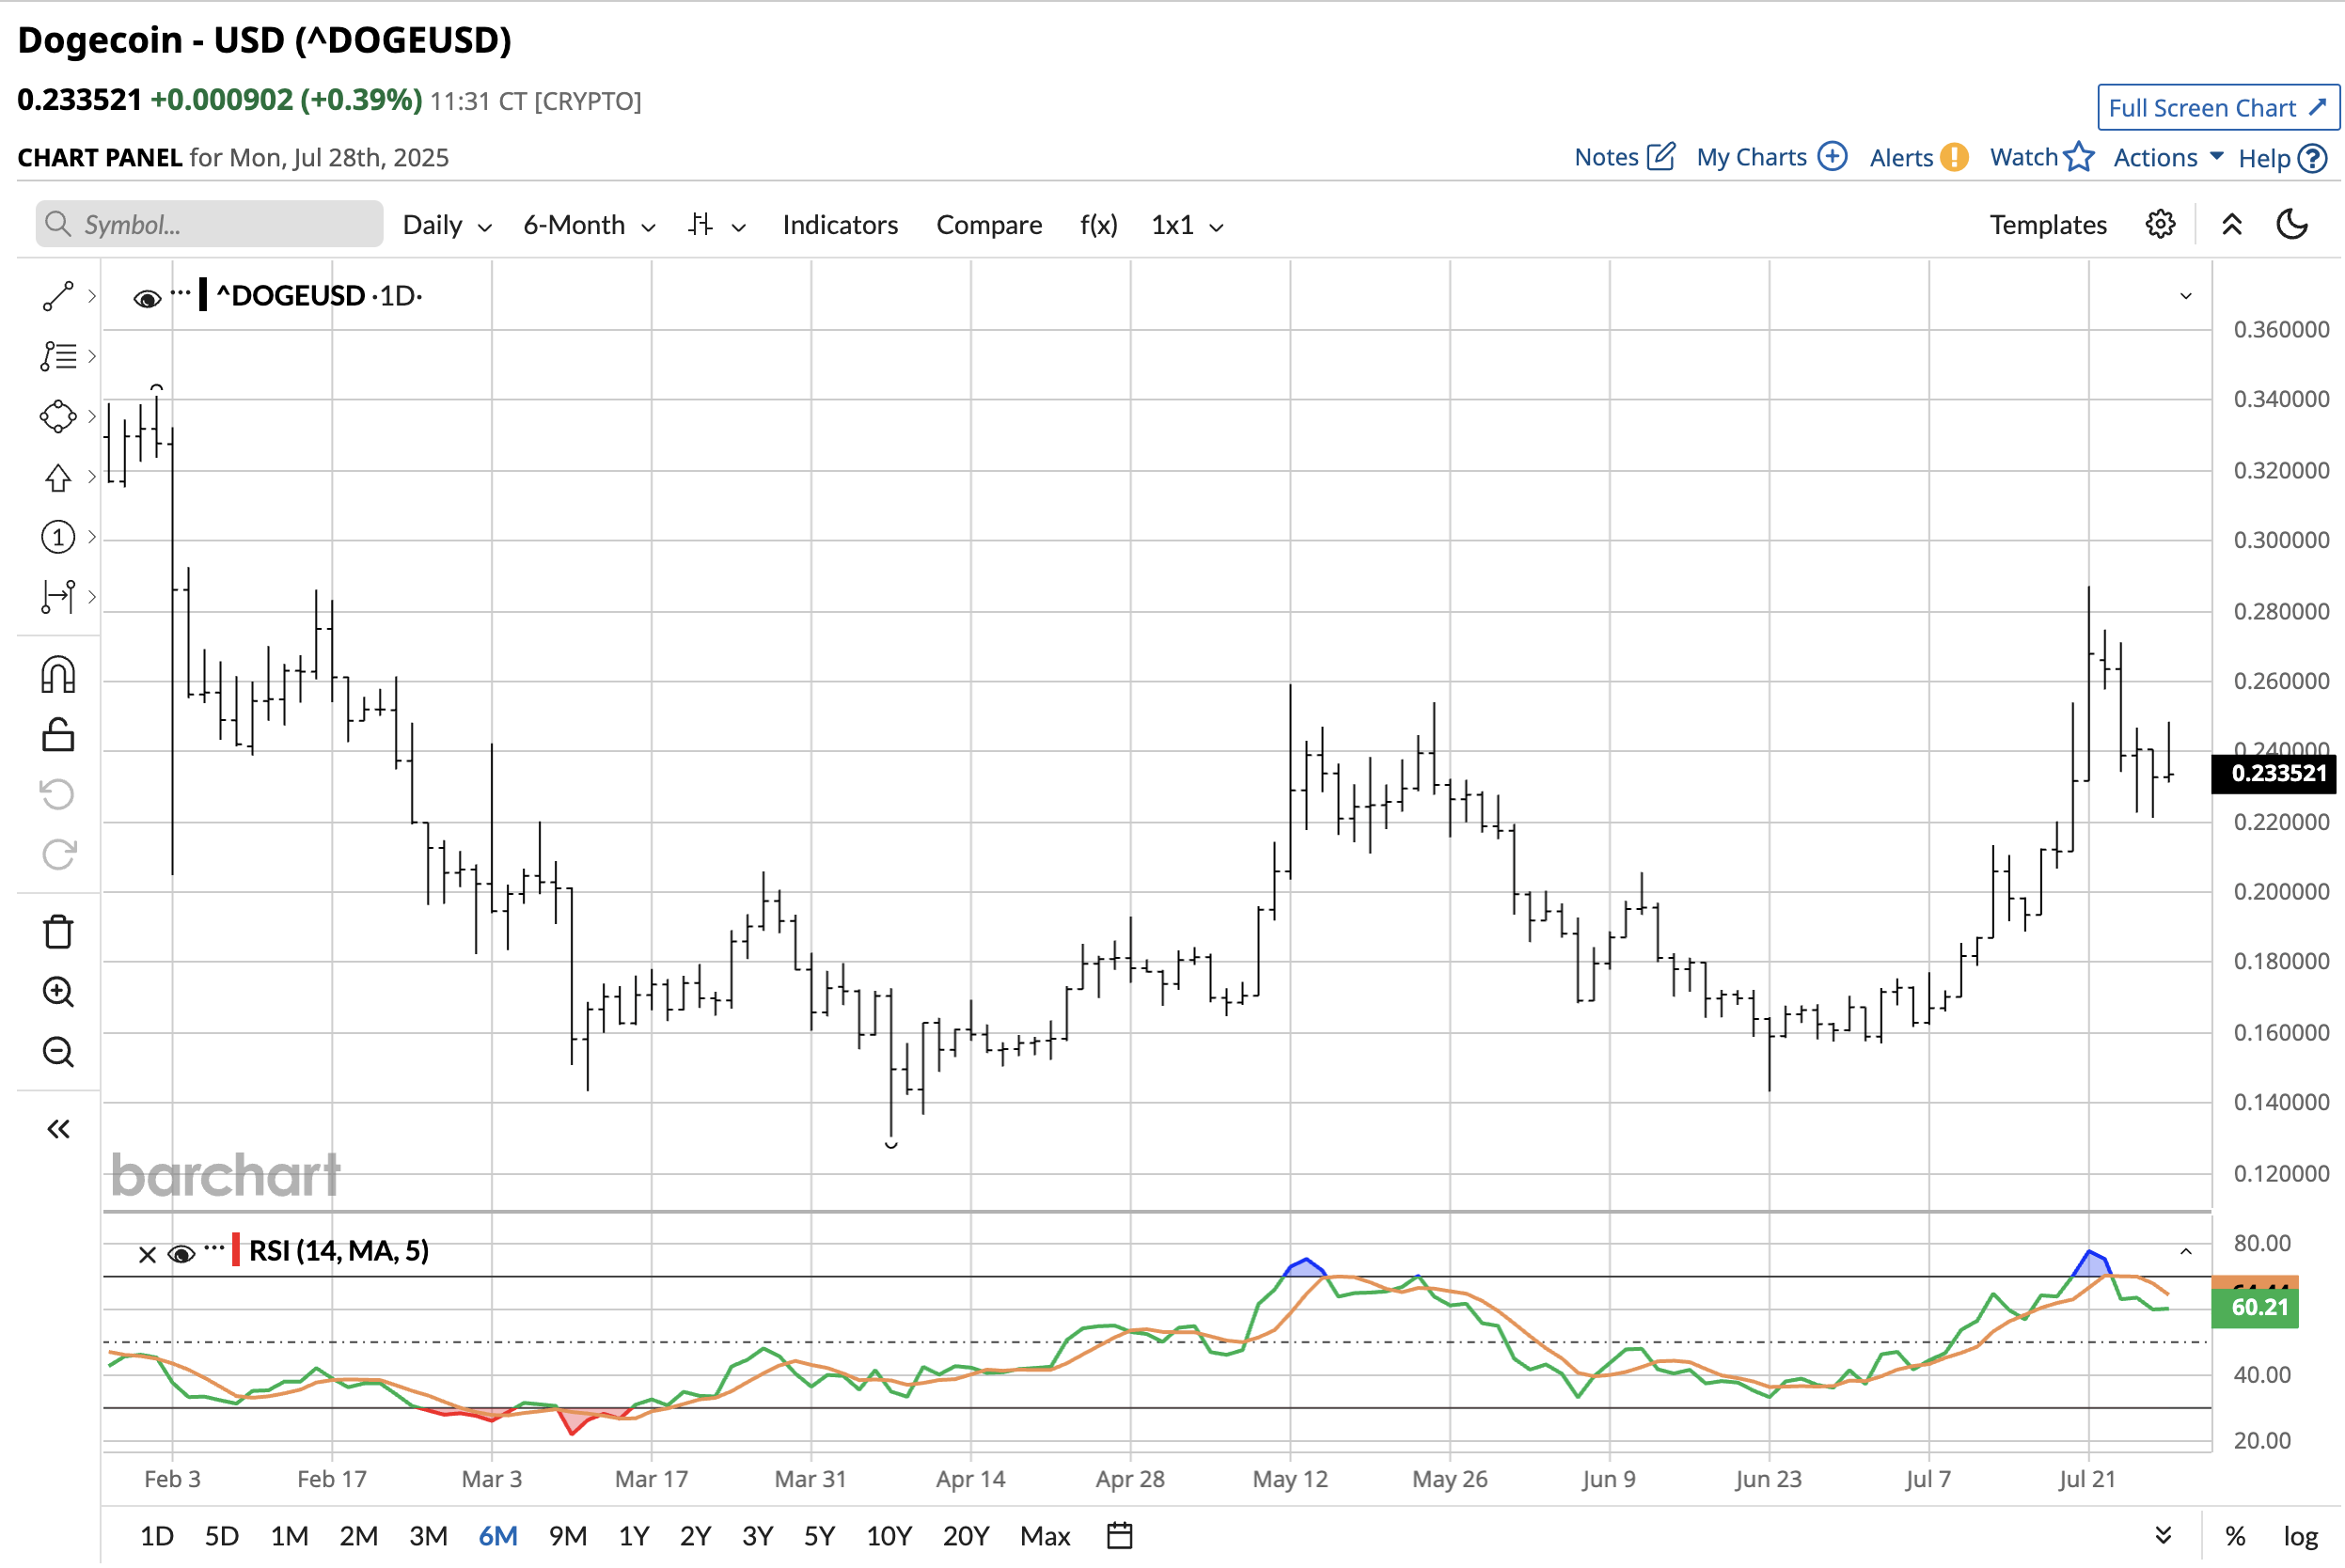Click the Full Screen Chart button
Screen dimensions: 2345x1568
2218,107
